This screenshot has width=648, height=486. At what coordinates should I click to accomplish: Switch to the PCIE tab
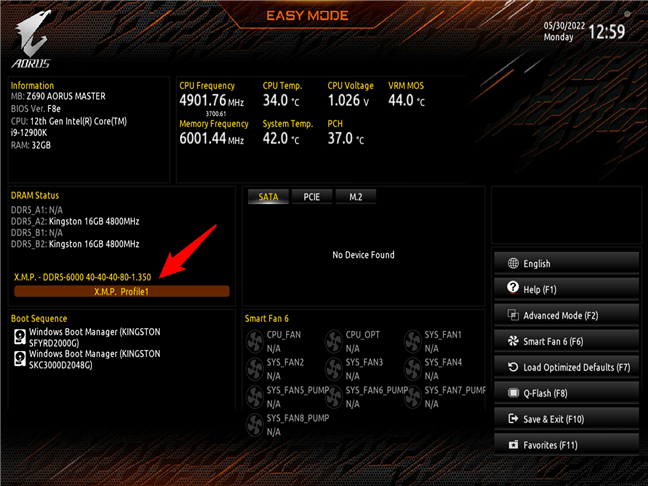click(312, 197)
